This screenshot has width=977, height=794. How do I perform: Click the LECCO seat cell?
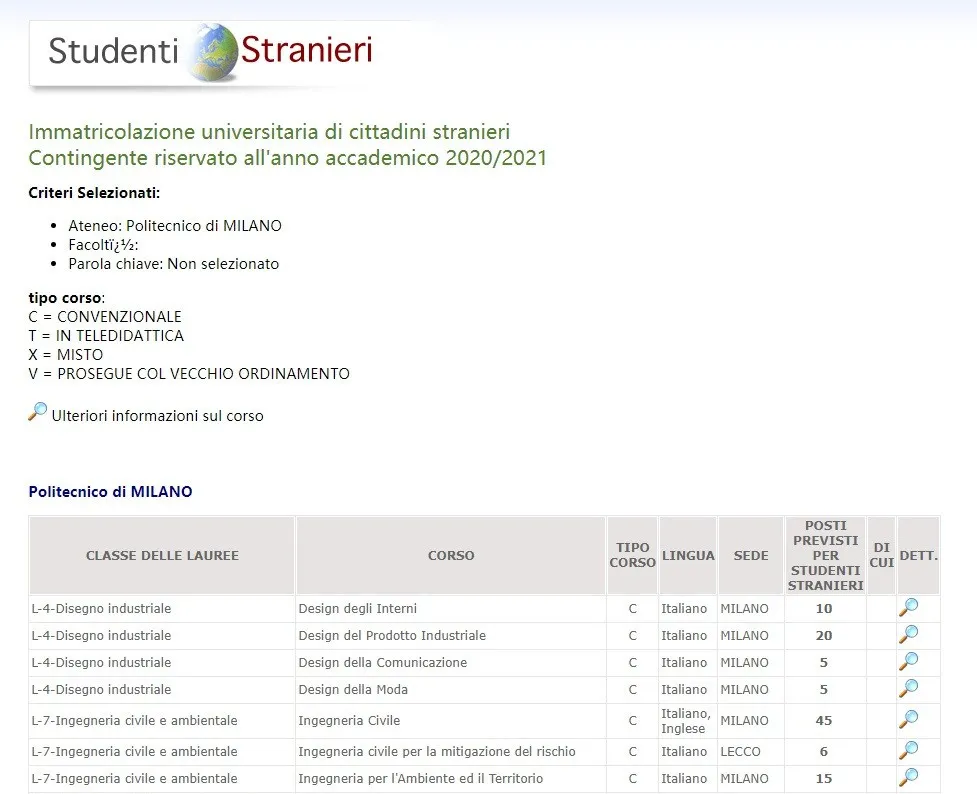[x=740, y=752]
